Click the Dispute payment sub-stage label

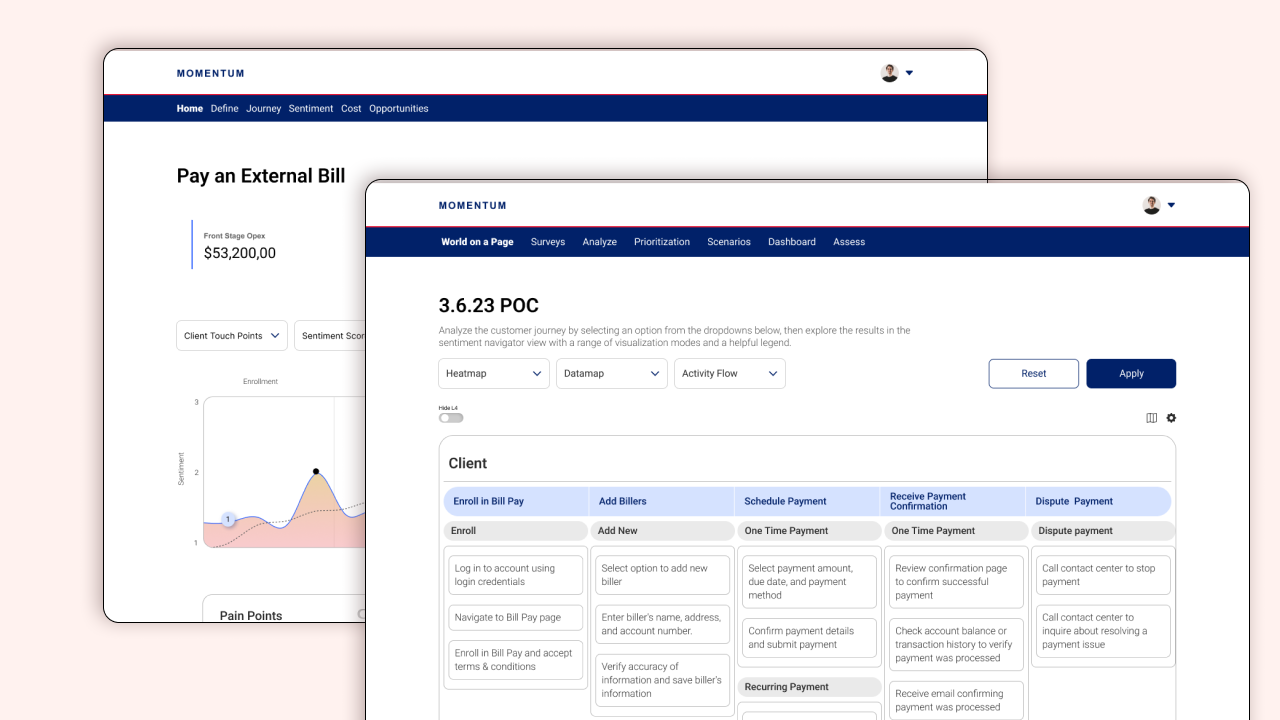tap(1103, 531)
